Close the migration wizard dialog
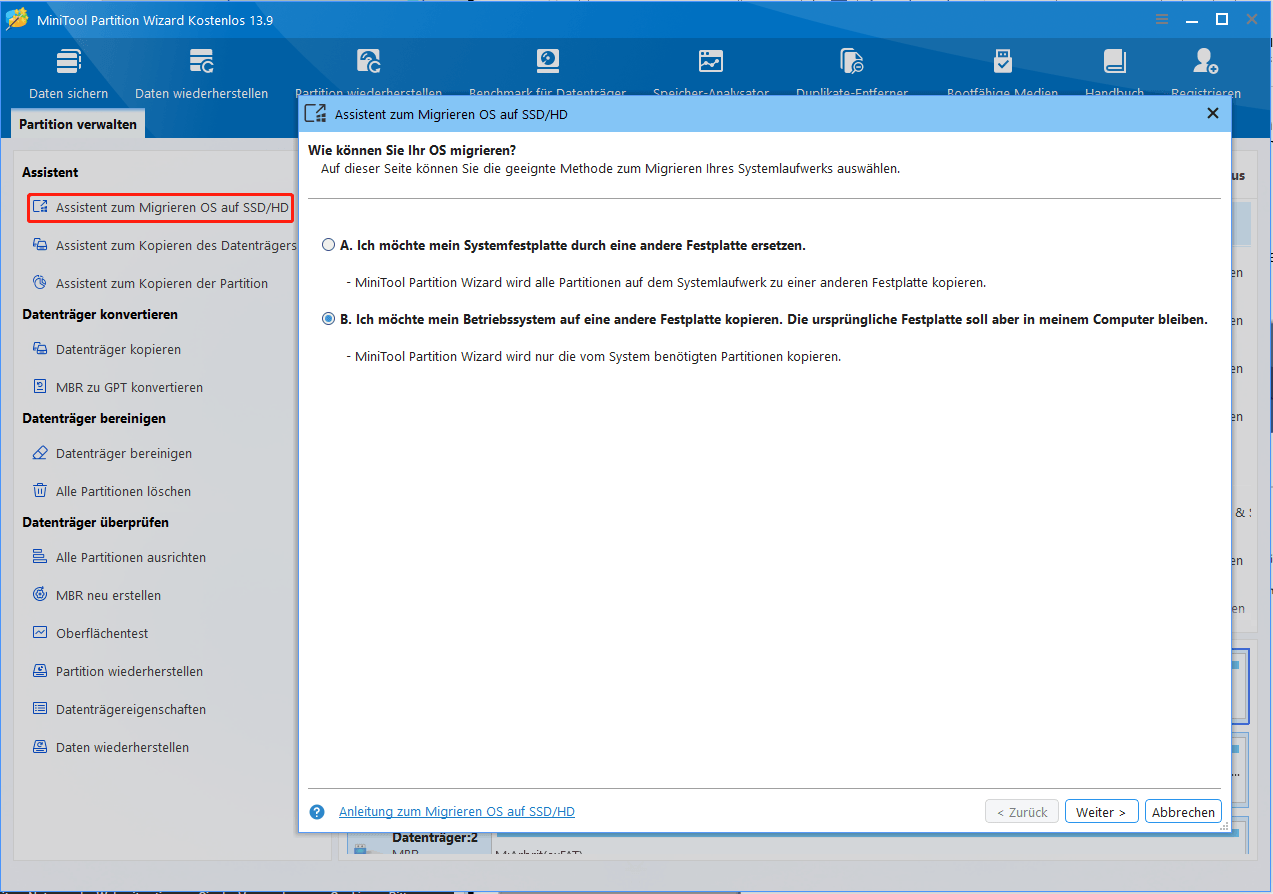The image size is (1273, 894). pos(1213,113)
